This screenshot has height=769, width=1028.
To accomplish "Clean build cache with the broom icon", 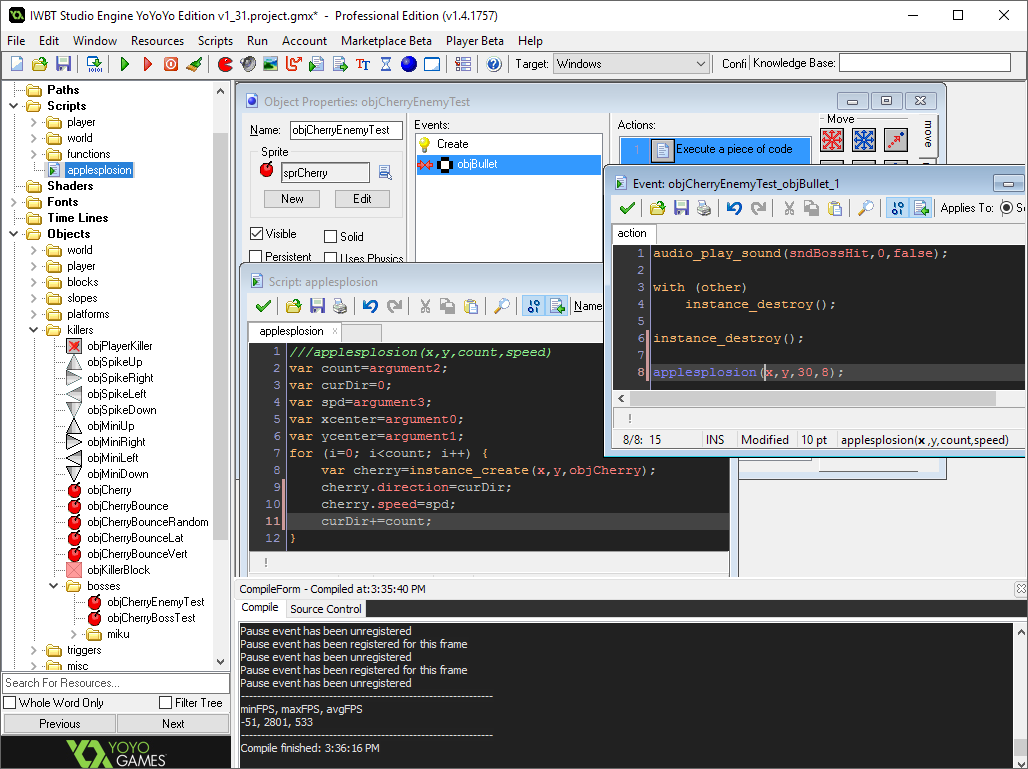I will (x=195, y=64).
